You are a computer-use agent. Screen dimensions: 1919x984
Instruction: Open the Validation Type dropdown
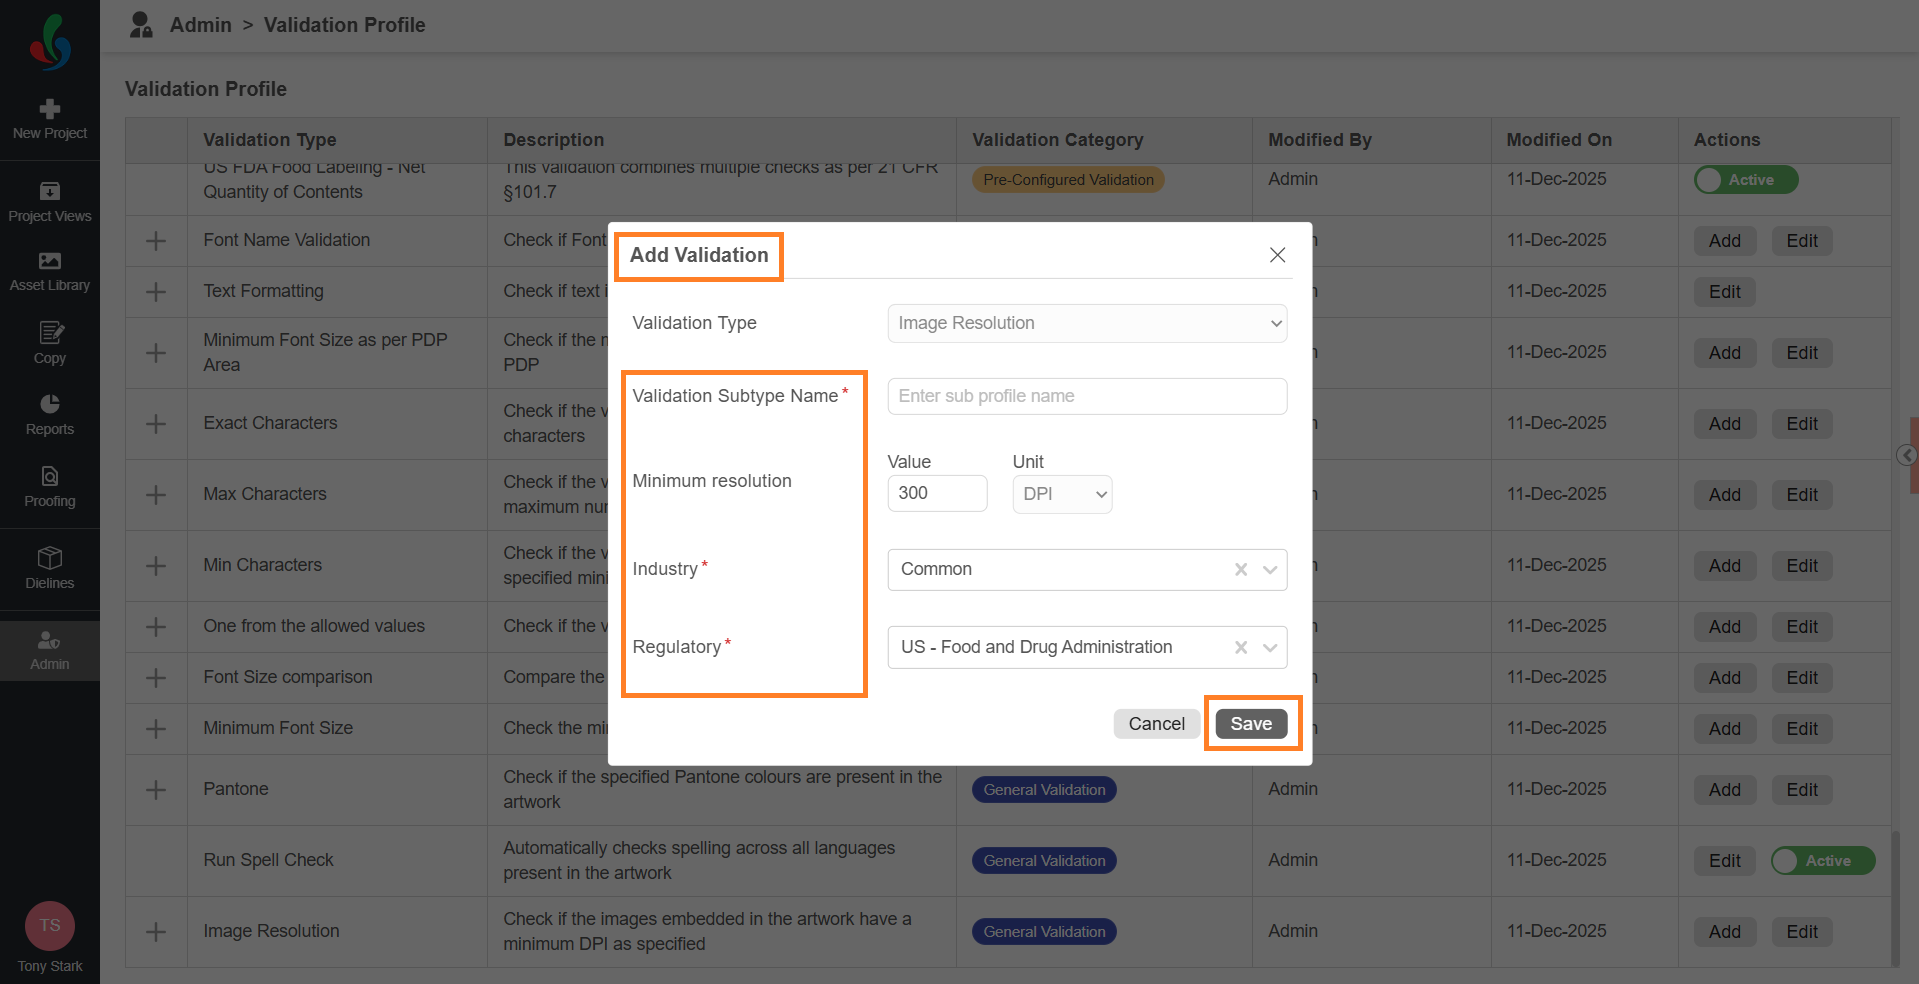coord(1087,323)
